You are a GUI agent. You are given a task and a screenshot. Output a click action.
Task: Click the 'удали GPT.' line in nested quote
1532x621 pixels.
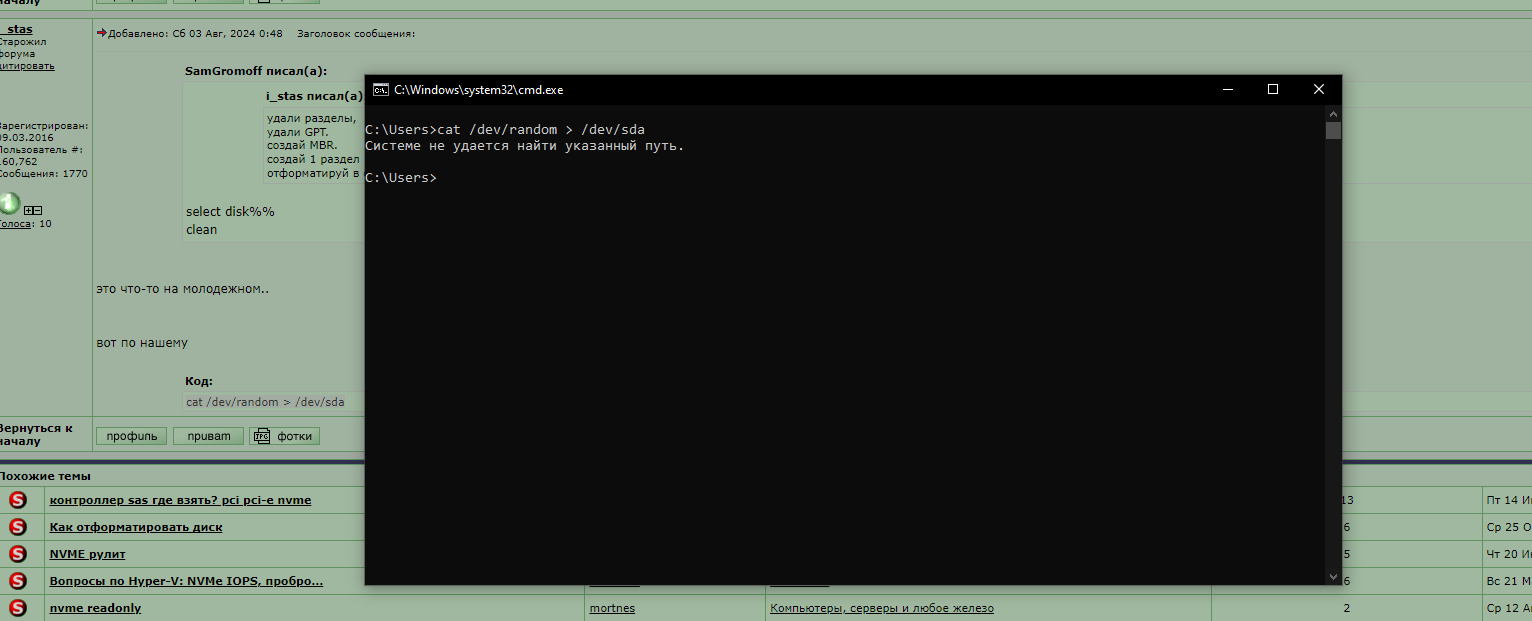click(x=297, y=132)
